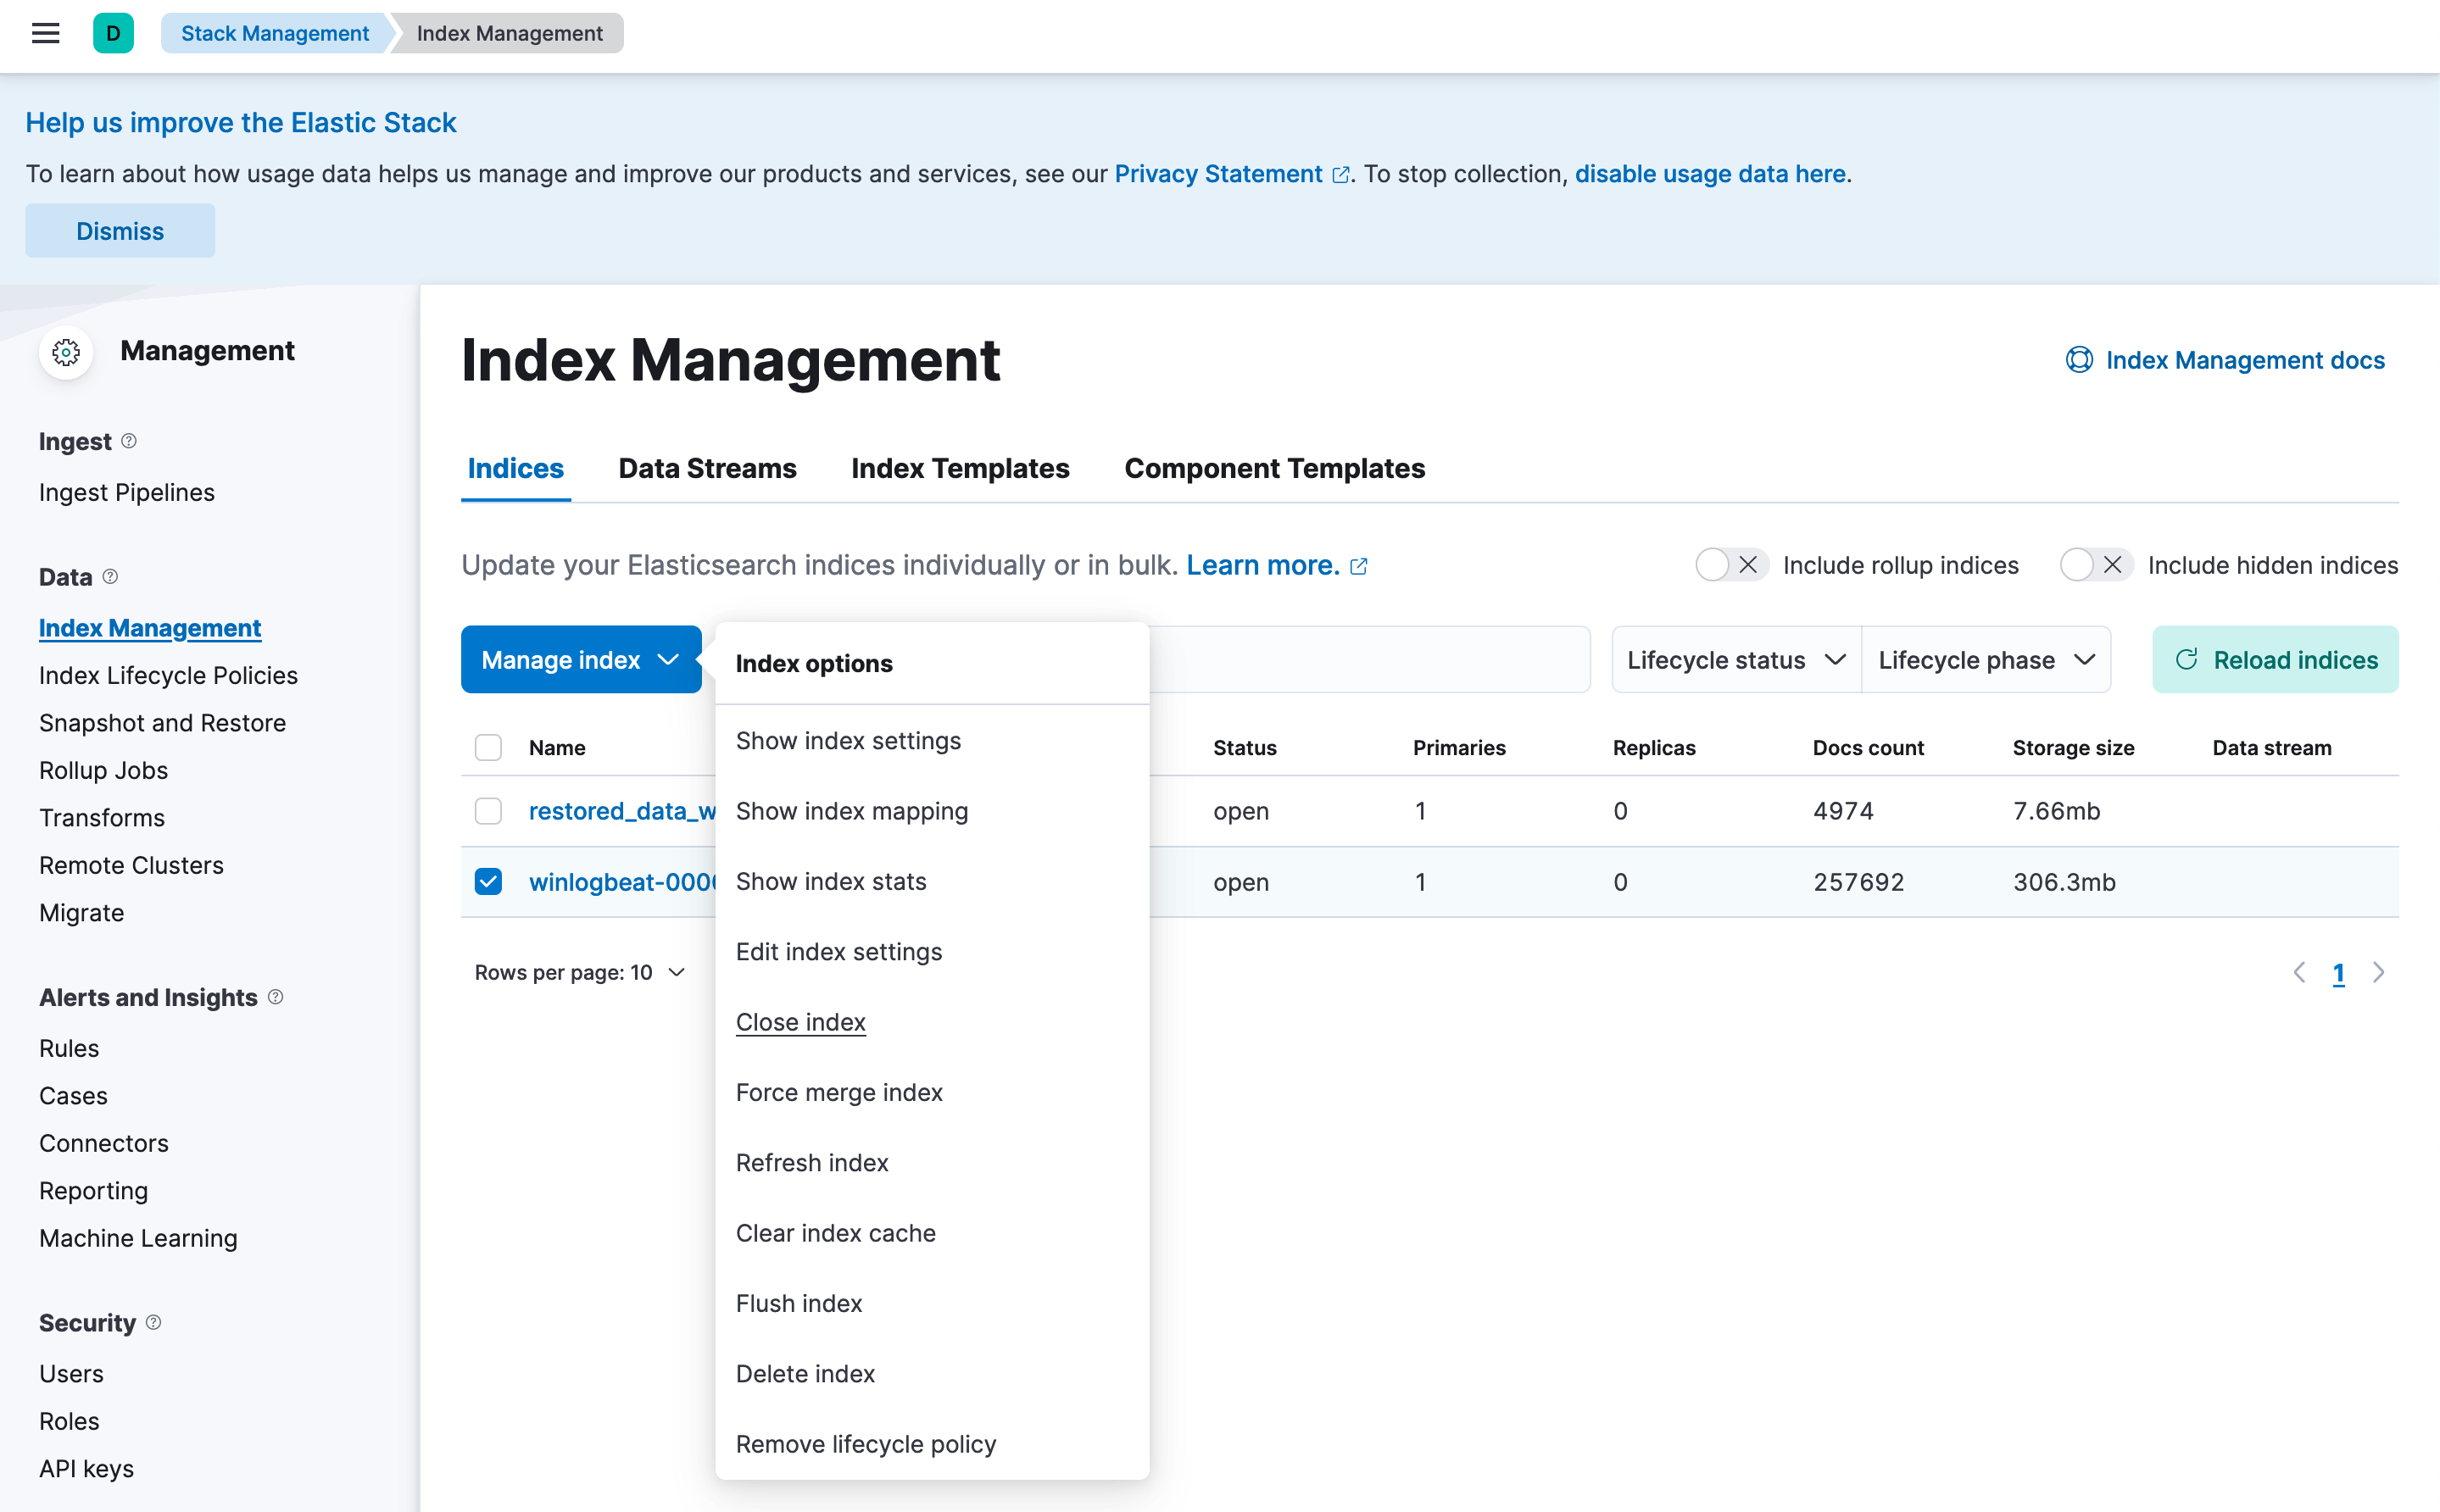The image size is (2440, 1512).
Task: Open the Privacy Statement link
Action: (x=1218, y=174)
